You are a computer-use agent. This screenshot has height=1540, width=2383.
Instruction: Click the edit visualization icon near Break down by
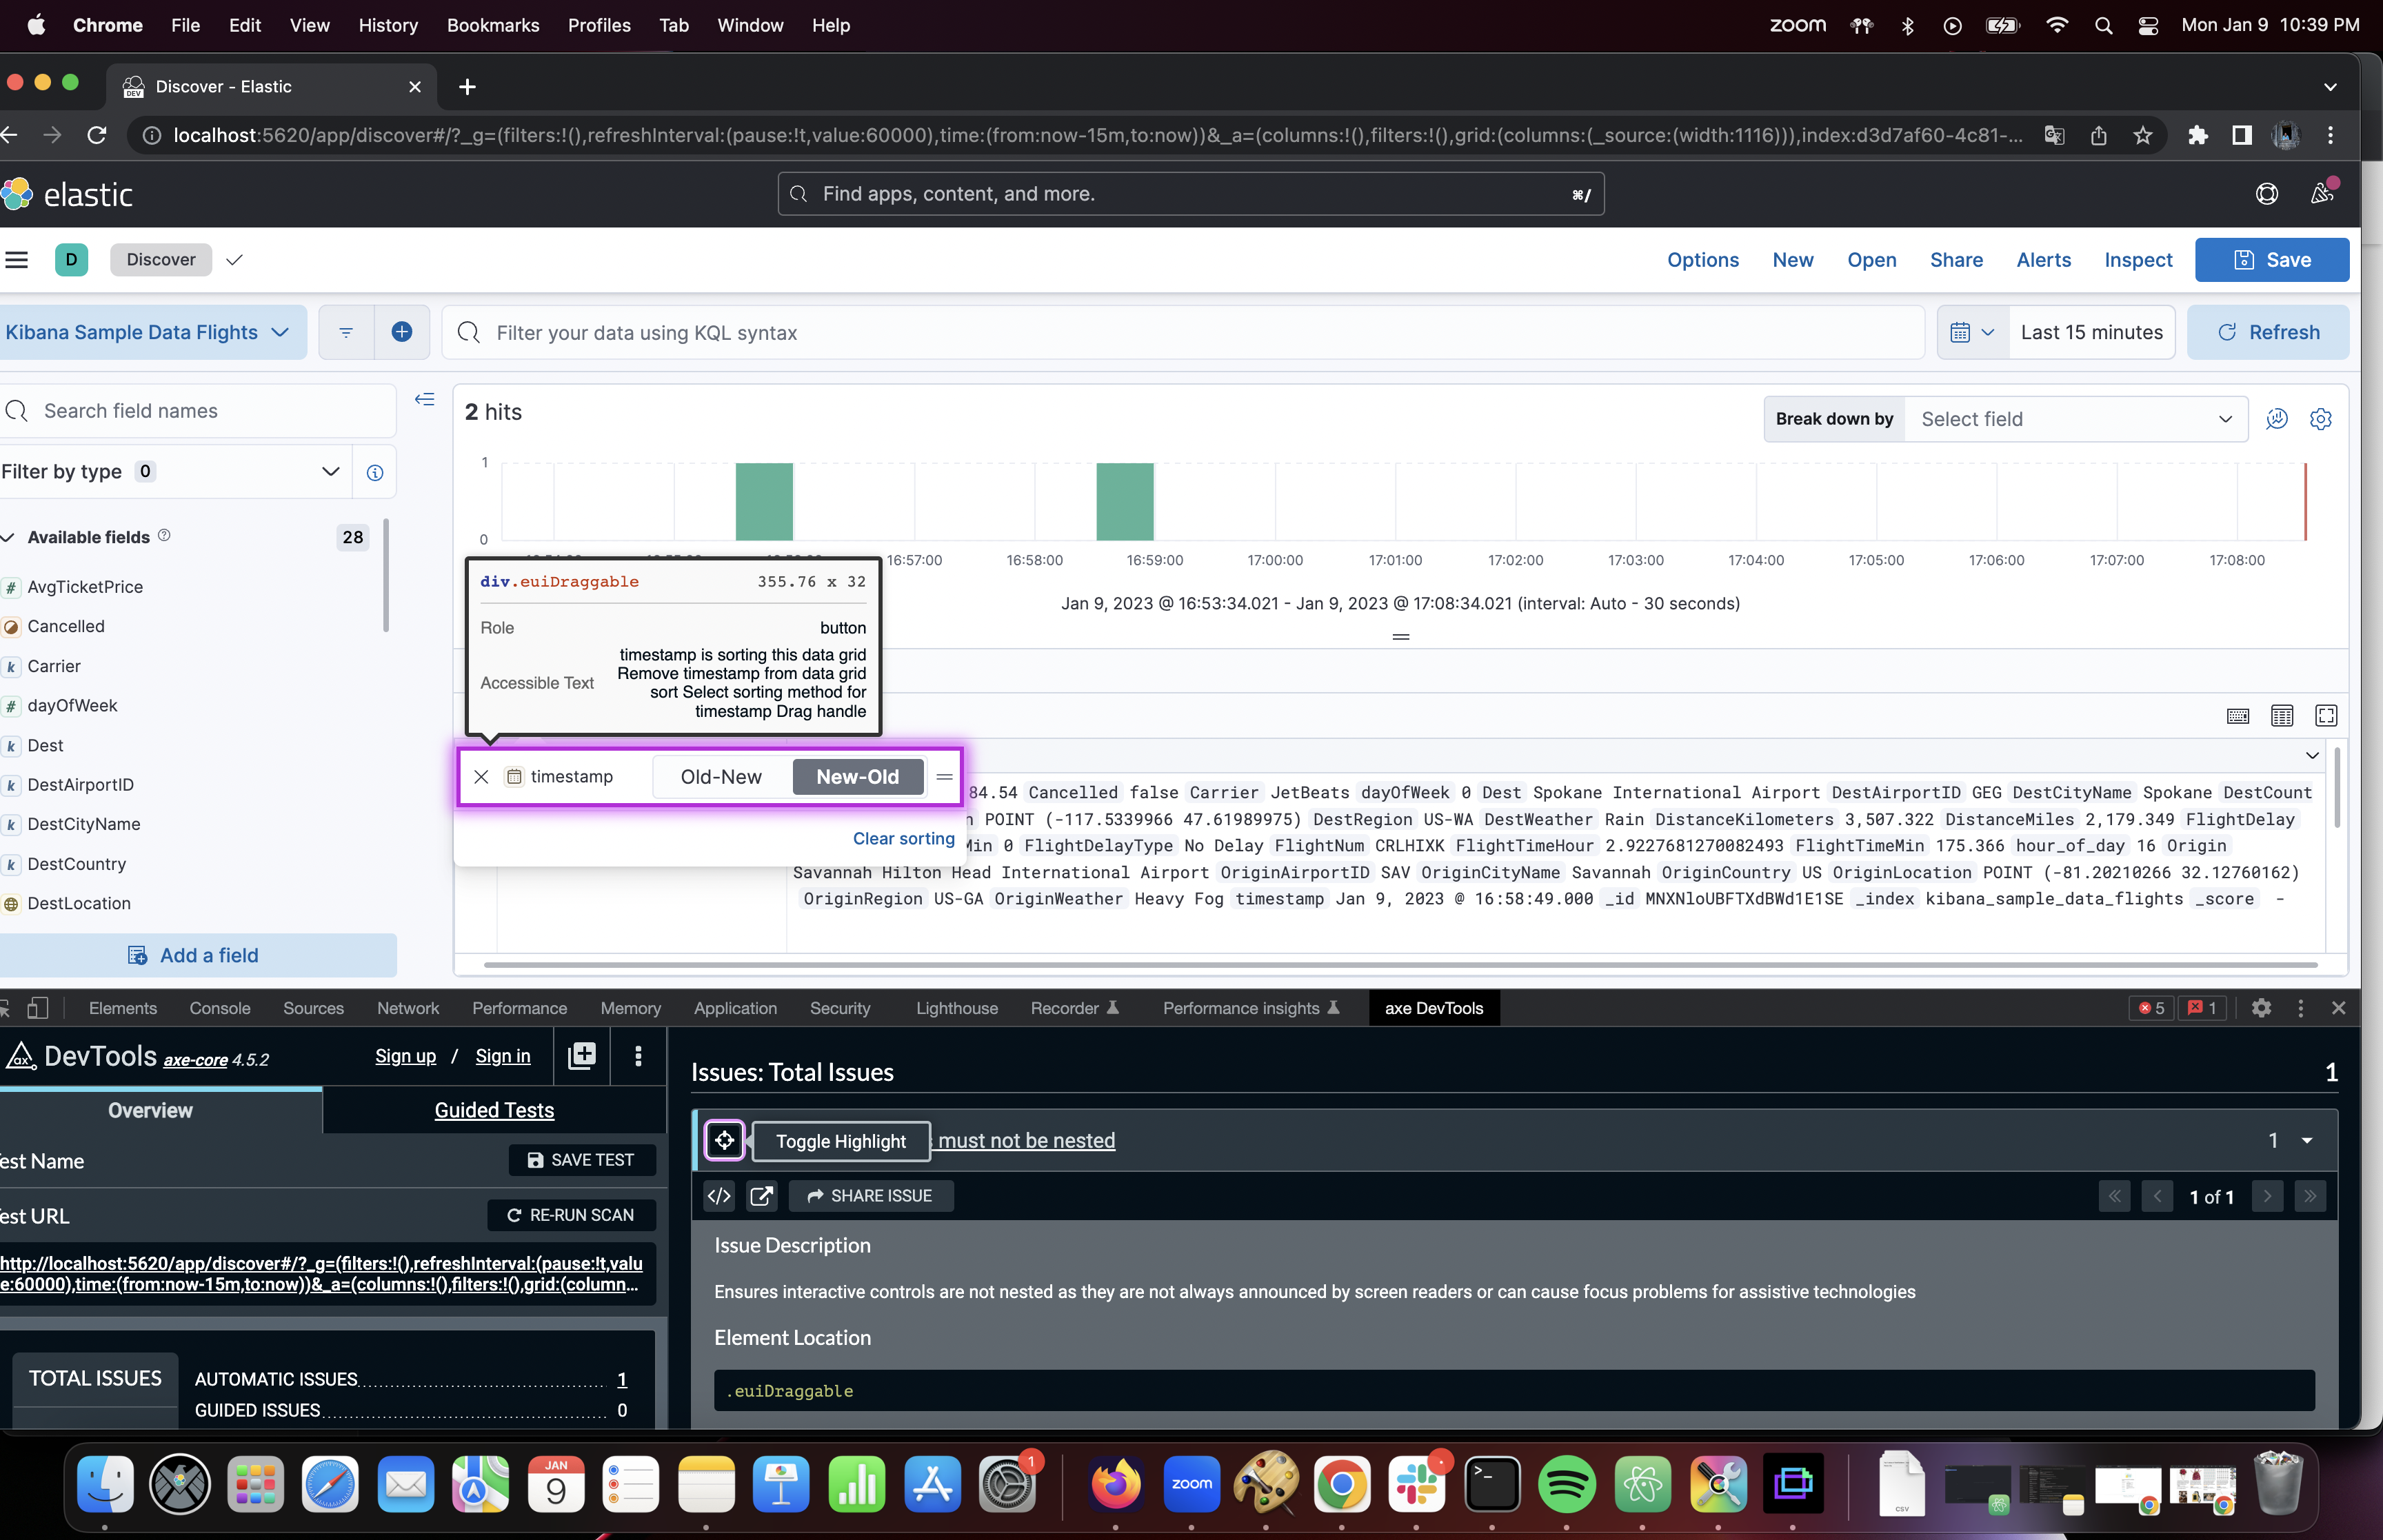point(2277,419)
